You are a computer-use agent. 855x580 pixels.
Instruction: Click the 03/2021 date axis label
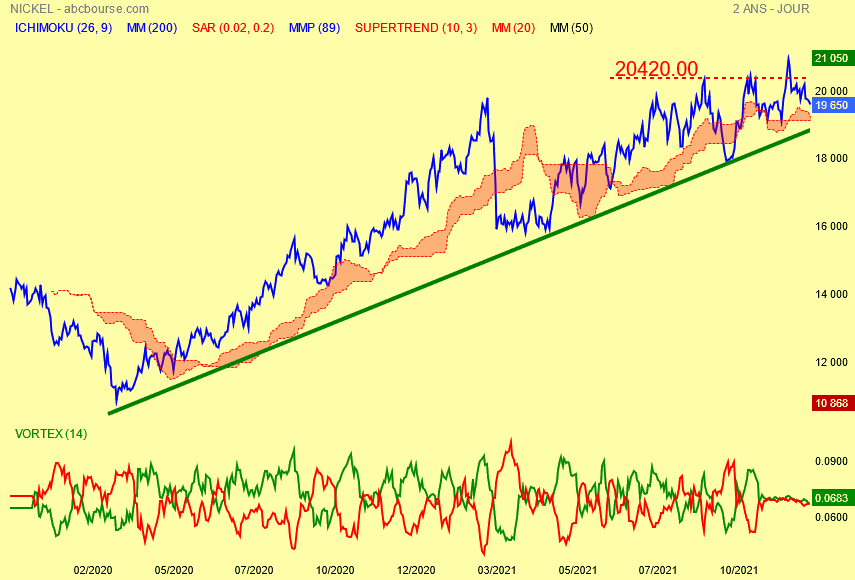496,570
